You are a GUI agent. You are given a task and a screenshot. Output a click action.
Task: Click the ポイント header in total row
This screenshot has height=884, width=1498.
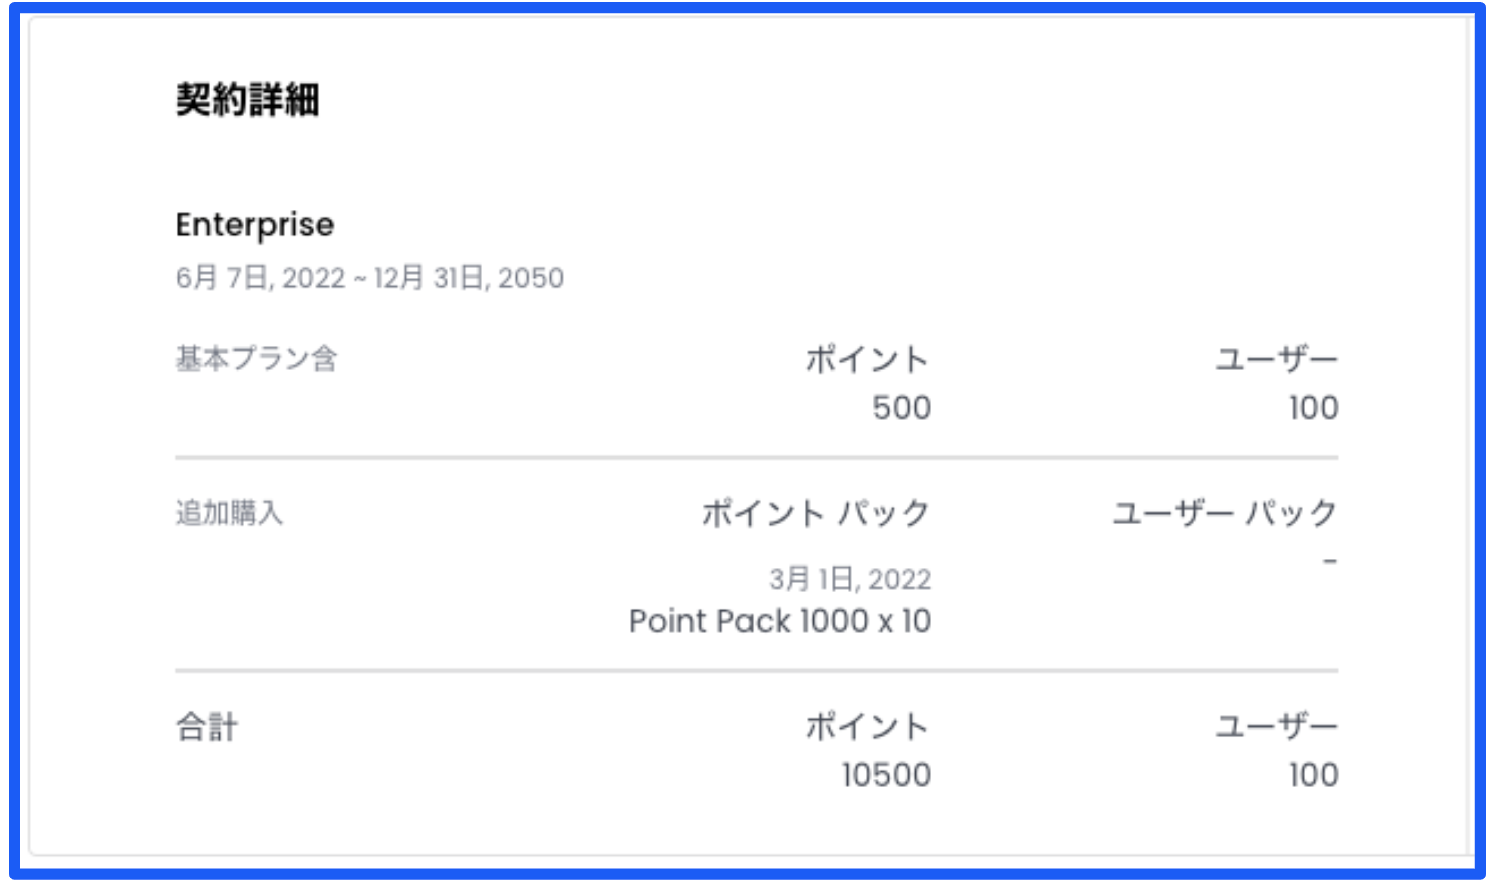point(867,726)
